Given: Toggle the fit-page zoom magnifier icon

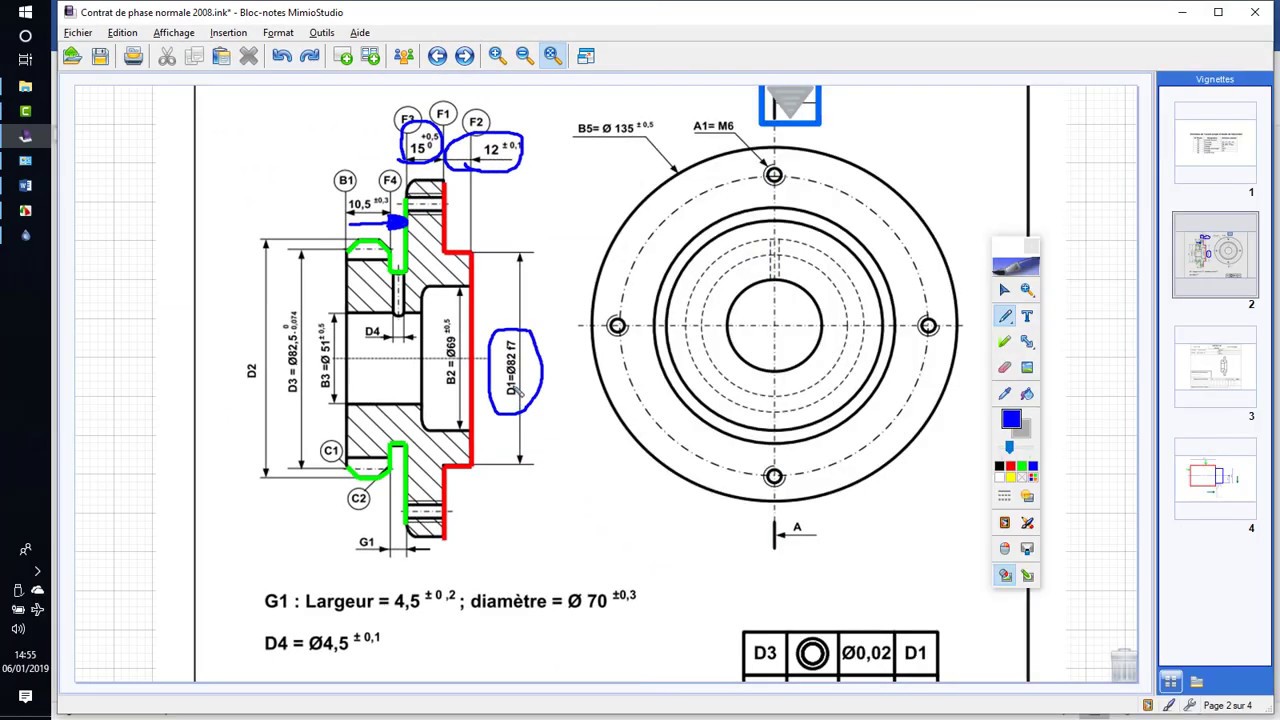Looking at the screenshot, I should (x=552, y=56).
